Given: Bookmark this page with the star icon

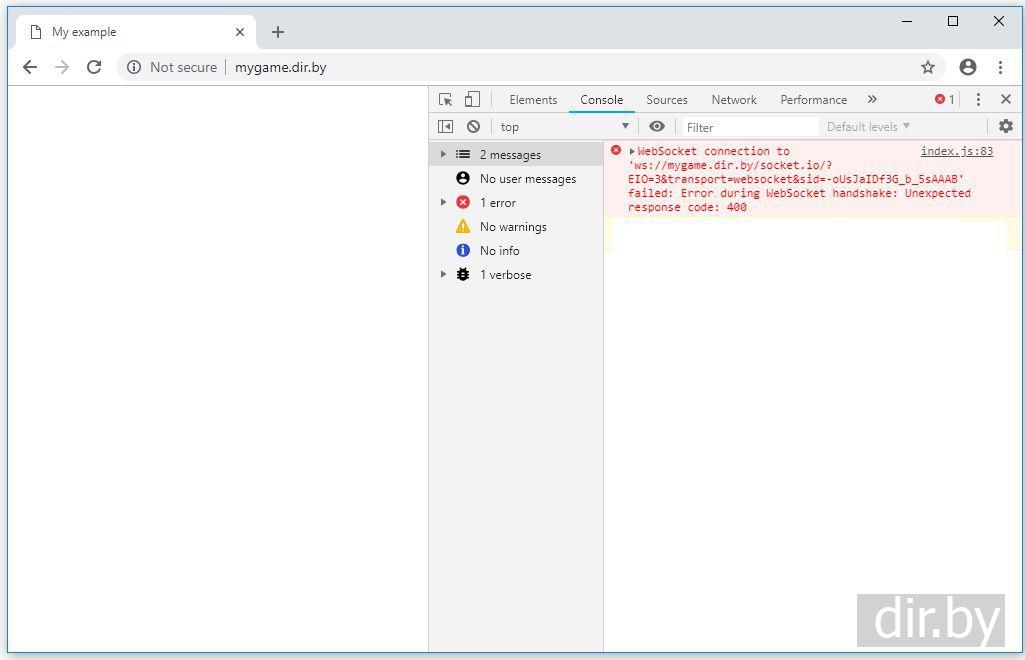Looking at the screenshot, I should [x=928, y=68].
